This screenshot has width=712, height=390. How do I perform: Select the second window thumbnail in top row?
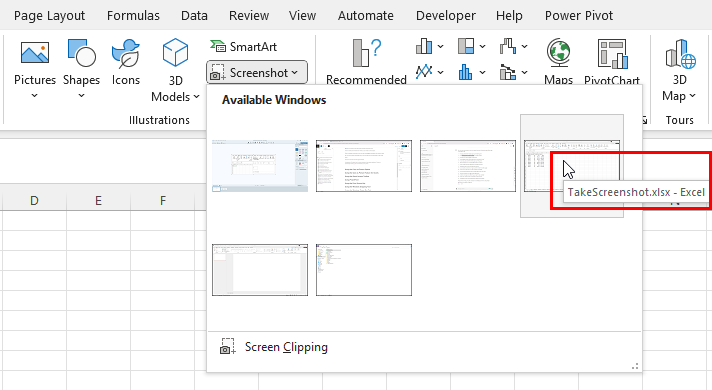pos(364,166)
